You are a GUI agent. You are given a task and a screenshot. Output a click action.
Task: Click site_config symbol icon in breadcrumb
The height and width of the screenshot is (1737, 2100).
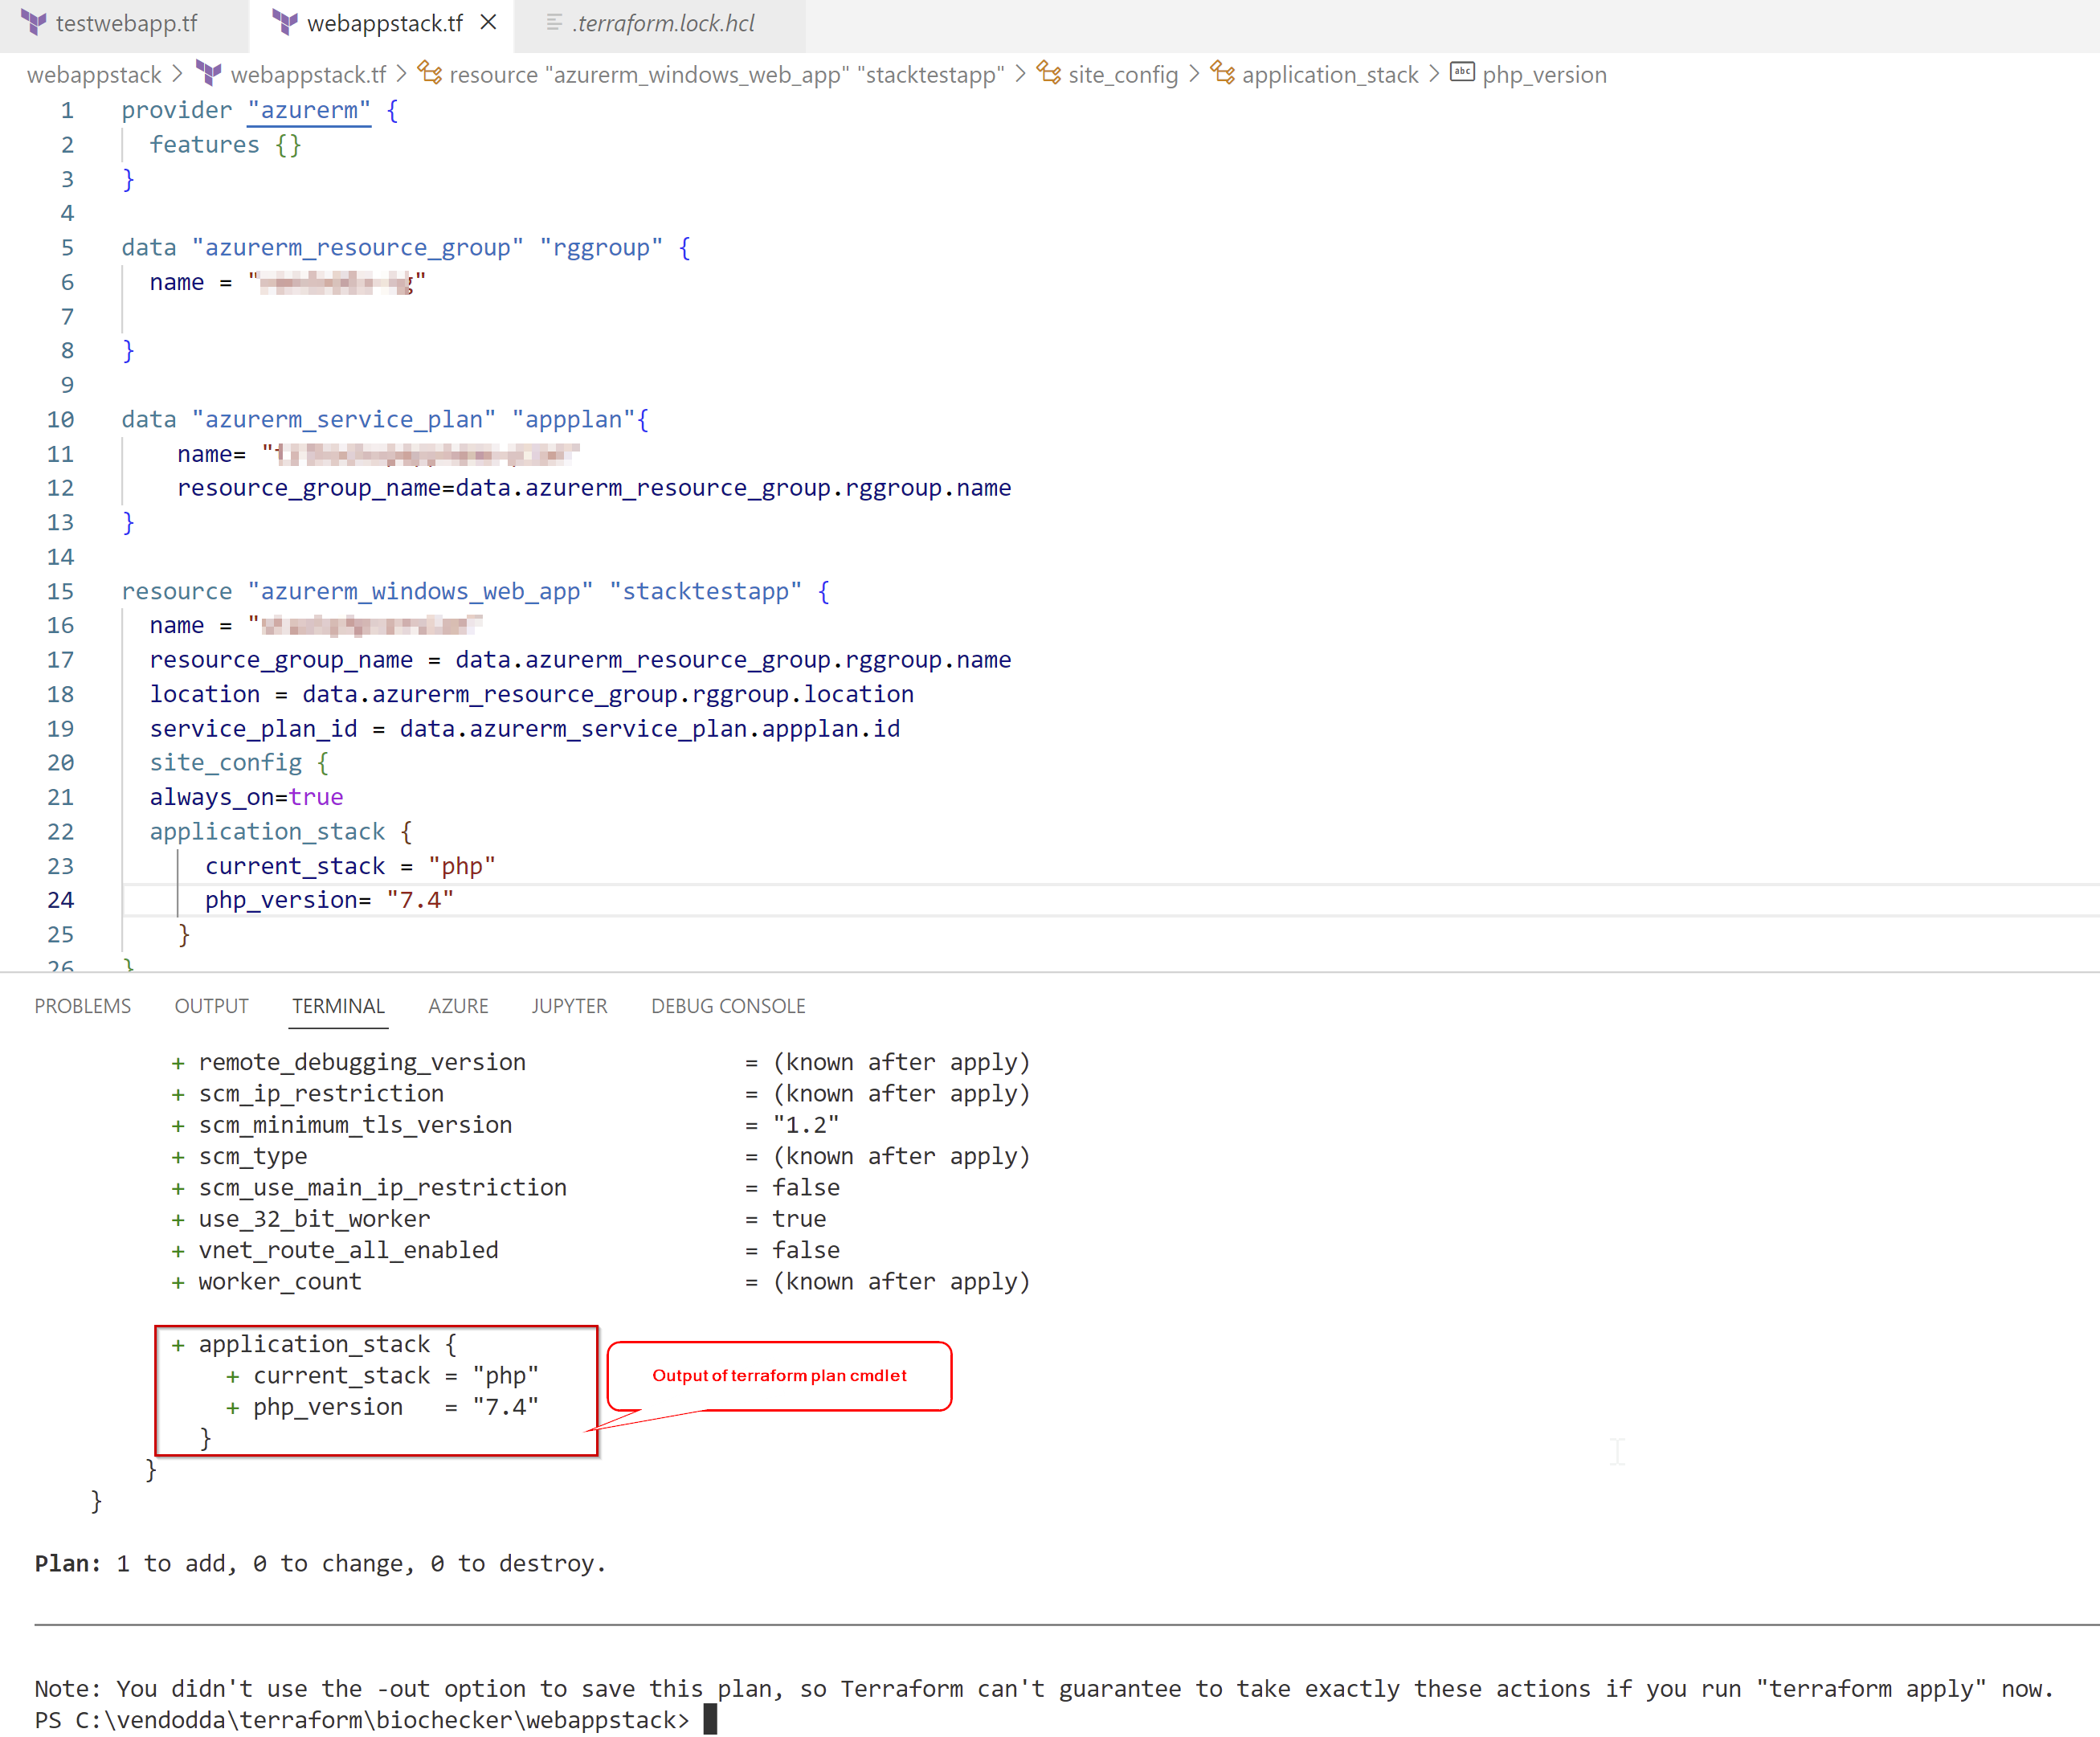pyautogui.click(x=1049, y=73)
